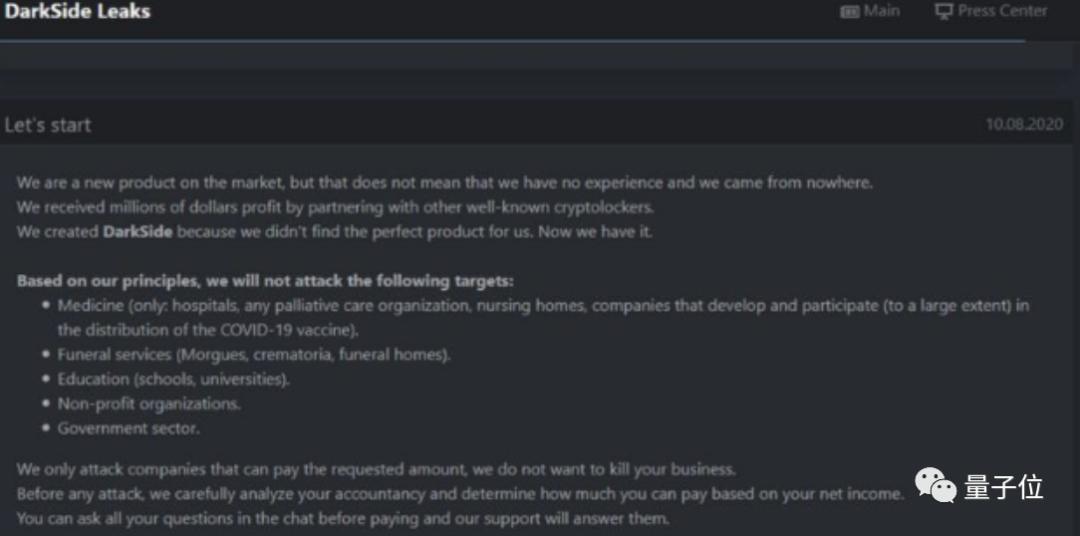Open the Main menu item label
Screen dimensions: 1080x536
(x=881, y=11)
